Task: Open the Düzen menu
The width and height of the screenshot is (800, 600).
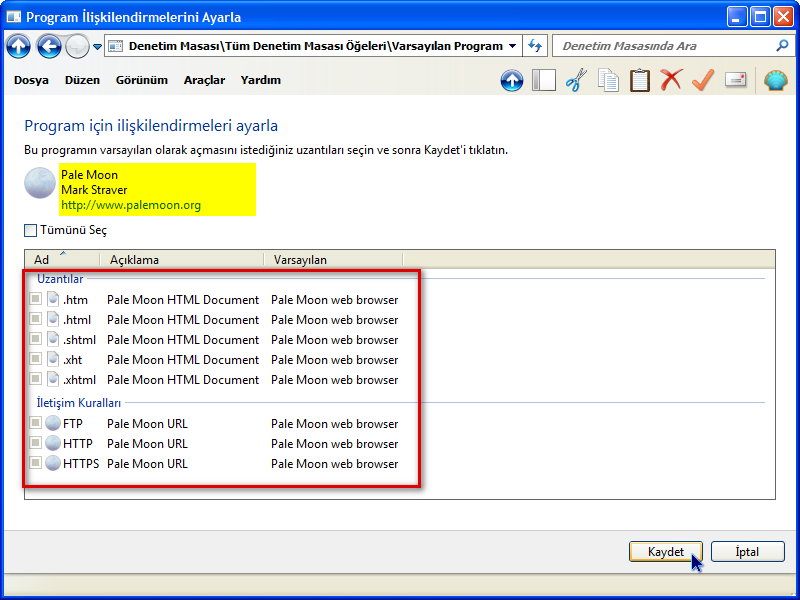Action: [82, 80]
